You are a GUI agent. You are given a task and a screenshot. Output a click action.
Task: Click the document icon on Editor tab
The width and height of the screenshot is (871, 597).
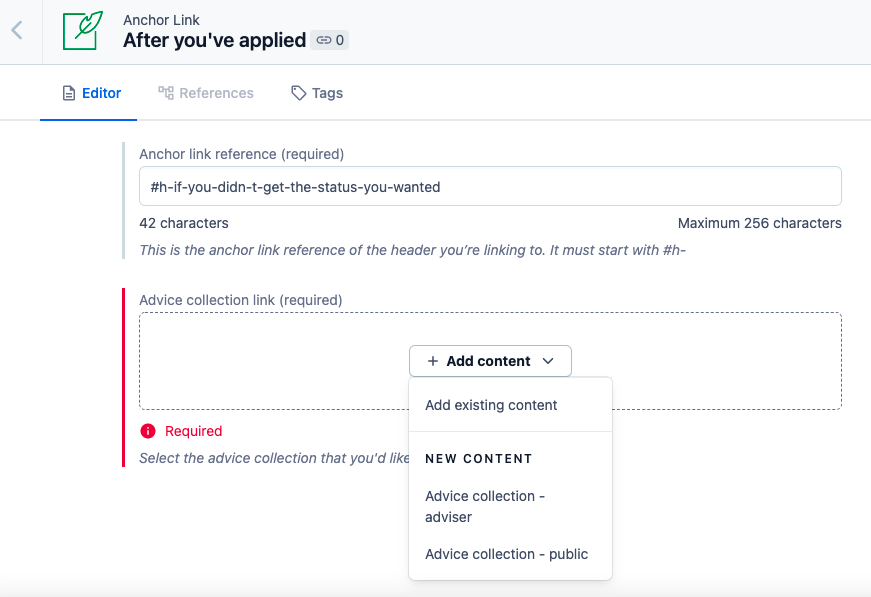[x=69, y=93]
